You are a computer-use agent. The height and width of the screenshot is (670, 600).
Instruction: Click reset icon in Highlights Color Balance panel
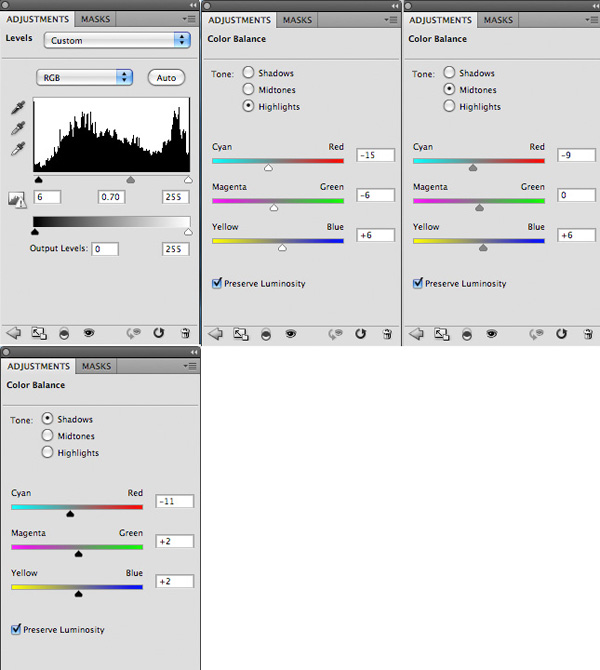pos(361,334)
